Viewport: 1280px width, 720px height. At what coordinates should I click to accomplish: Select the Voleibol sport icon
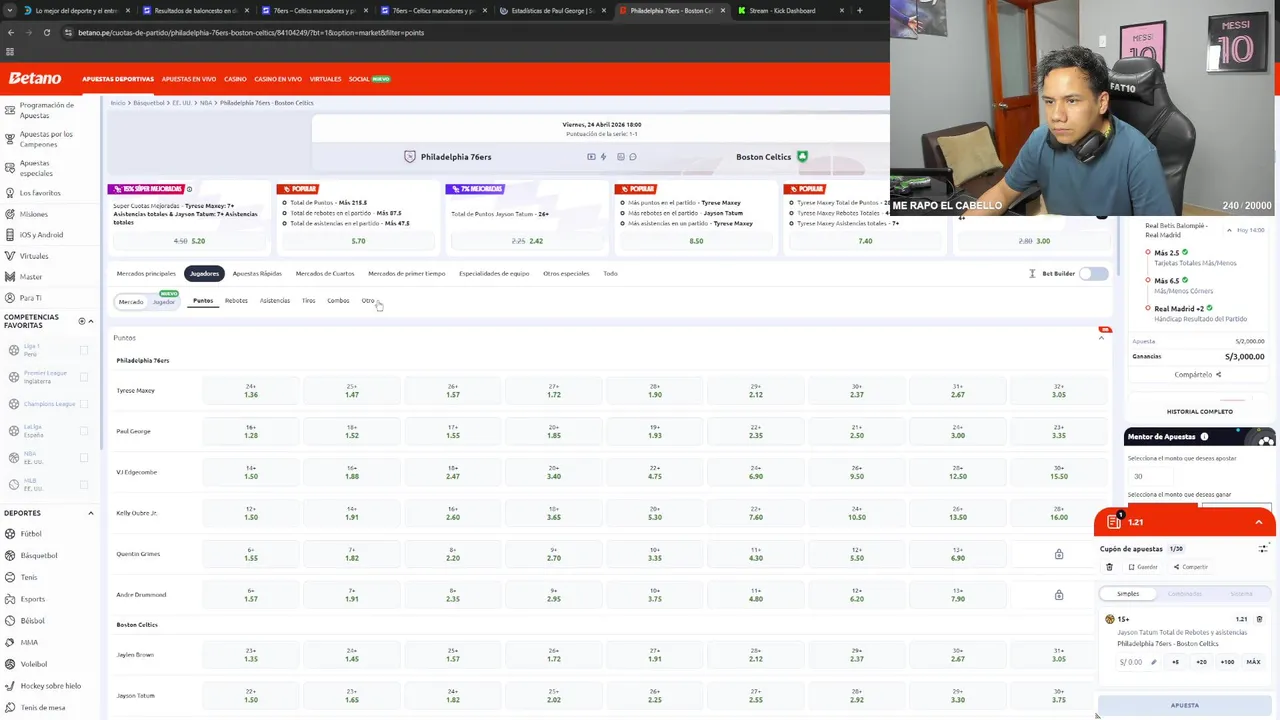coord(9,664)
